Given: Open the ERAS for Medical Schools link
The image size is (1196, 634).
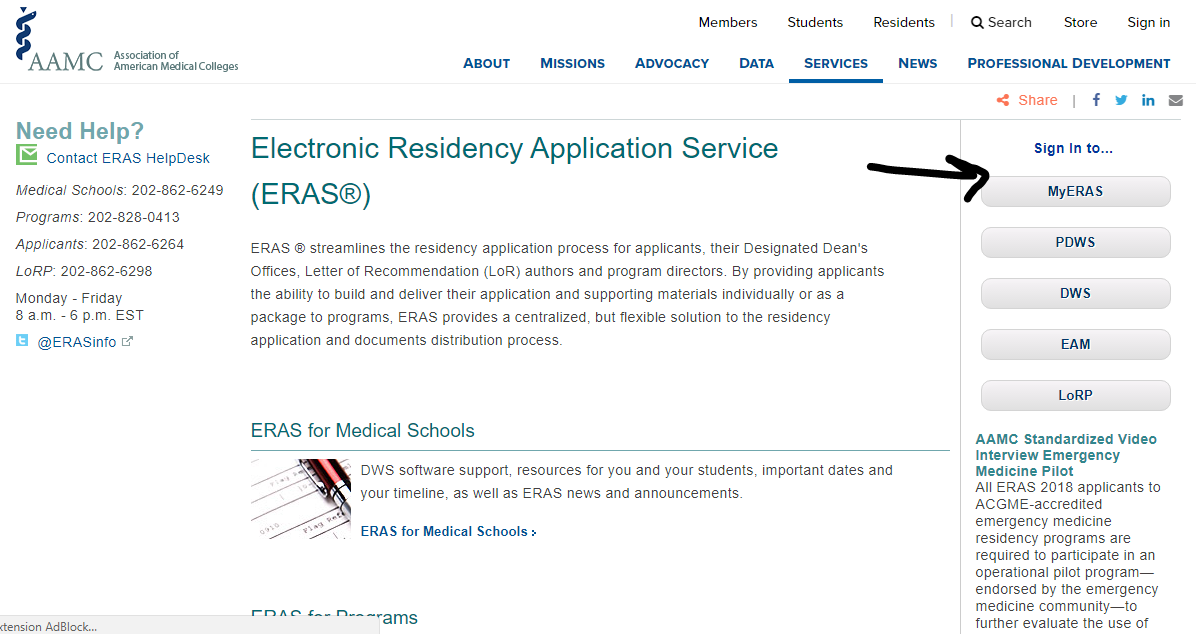Looking at the screenshot, I should [445, 531].
